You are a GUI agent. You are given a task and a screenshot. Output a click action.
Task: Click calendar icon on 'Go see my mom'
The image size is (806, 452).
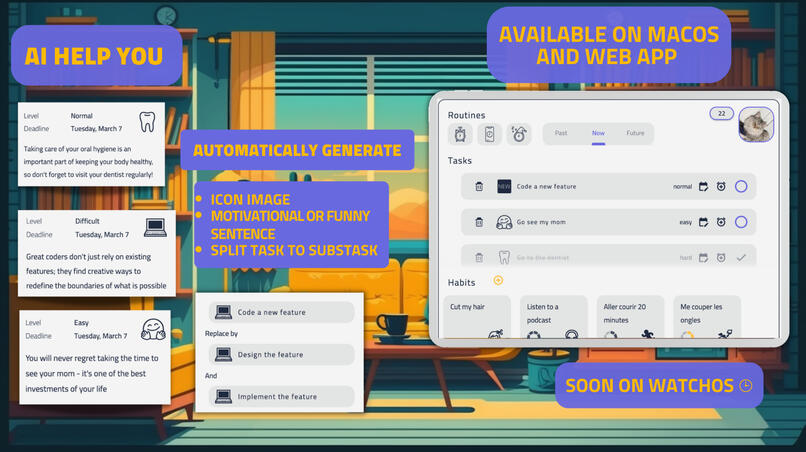[703, 223]
